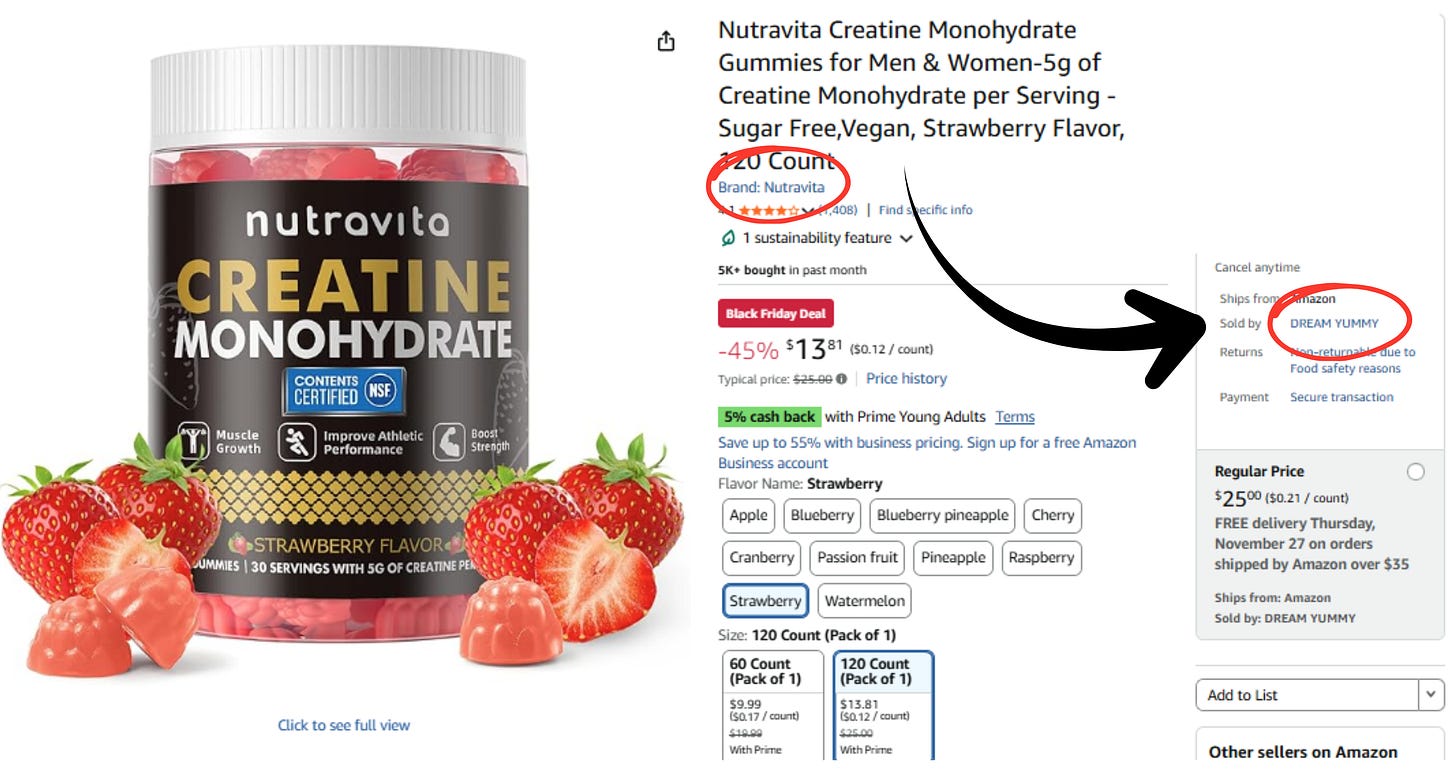Select the 120 Count size option
The width and height of the screenshot is (1456, 772).
coord(883,706)
